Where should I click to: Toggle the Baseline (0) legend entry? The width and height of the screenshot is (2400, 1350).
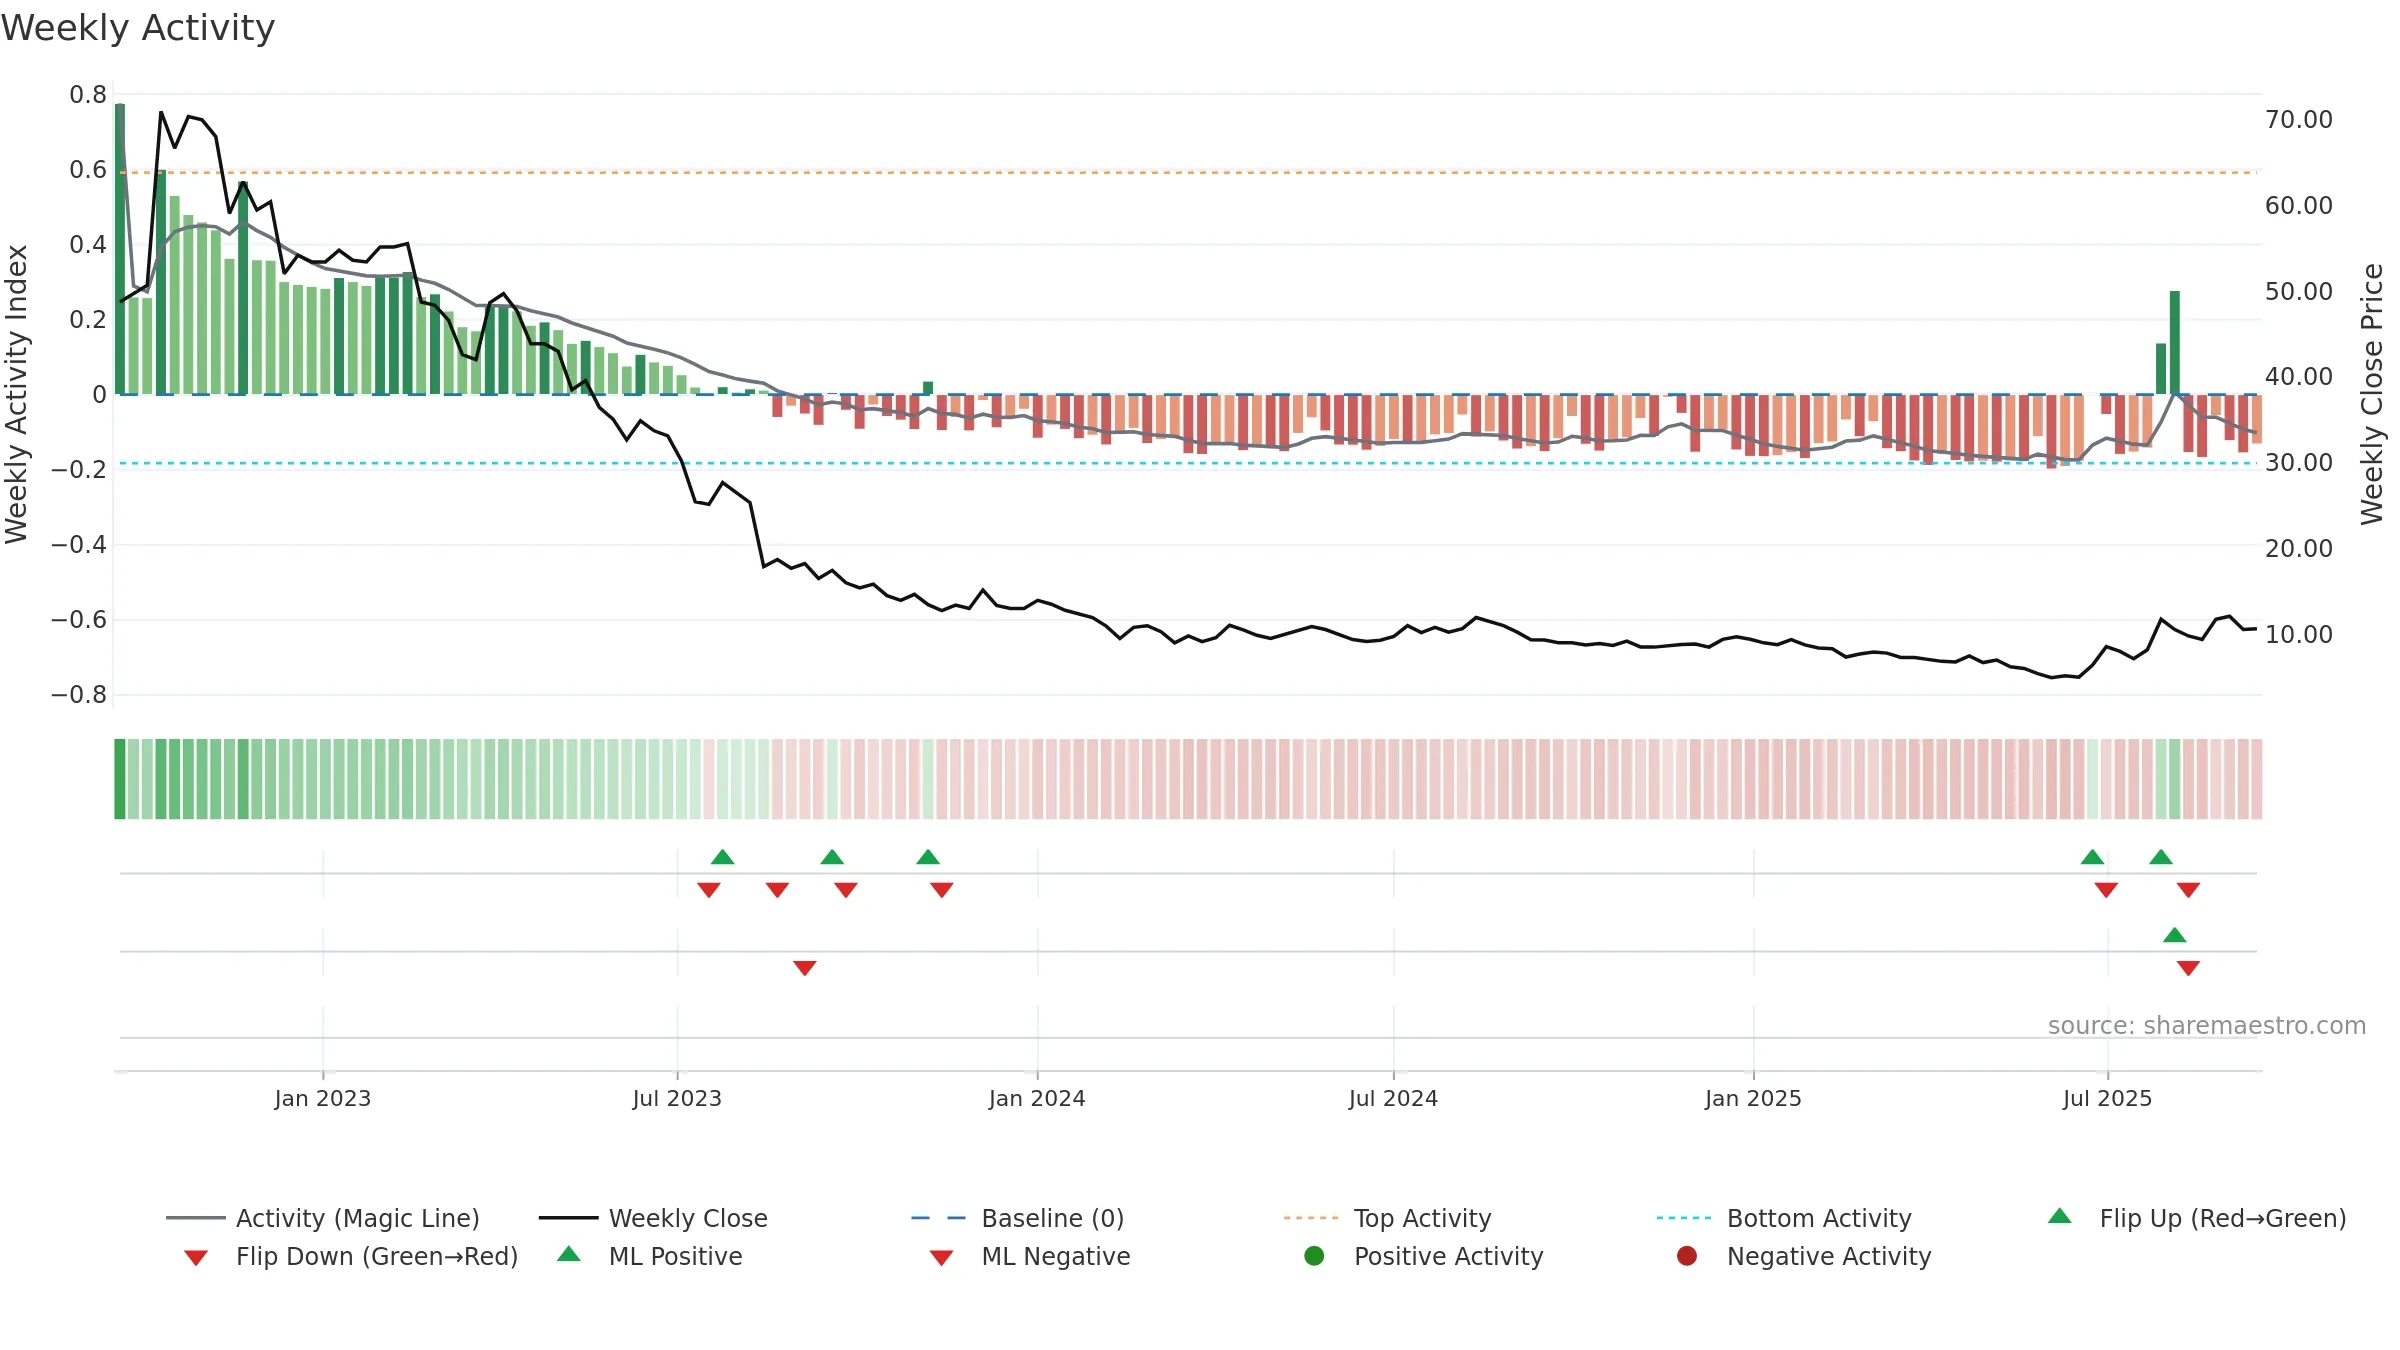tap(1018, 1218)
